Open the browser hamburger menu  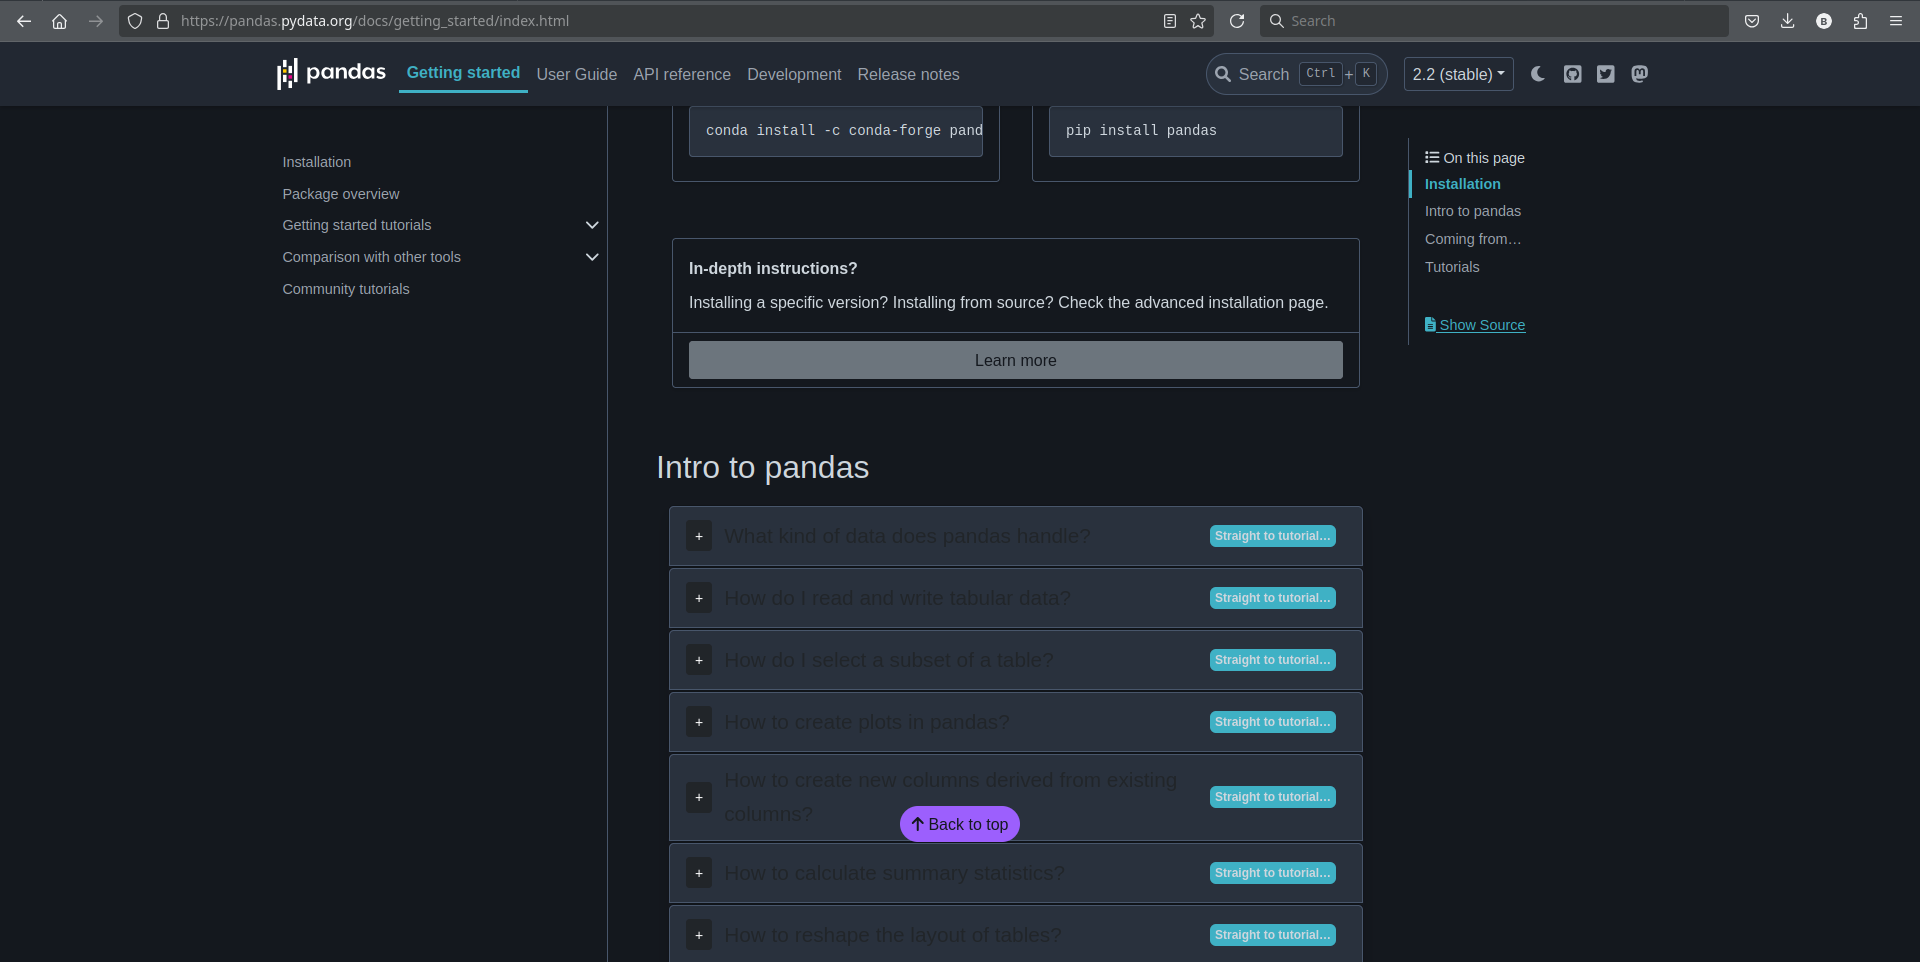click(1896, 21)
